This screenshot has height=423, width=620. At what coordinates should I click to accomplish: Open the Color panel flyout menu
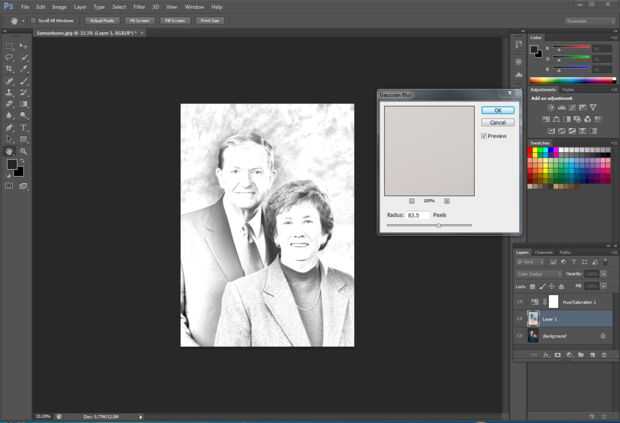(x=614, y=38)
